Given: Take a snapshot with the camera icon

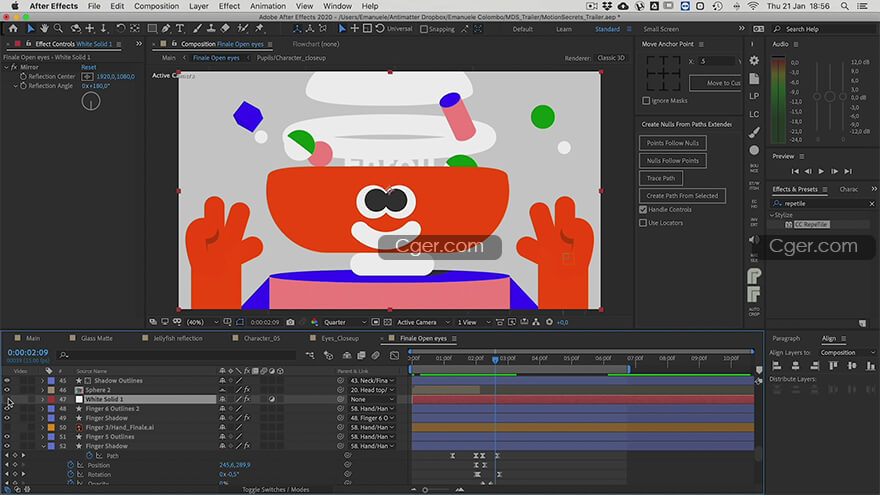Looking at the screenshot, I should (290, 322).
